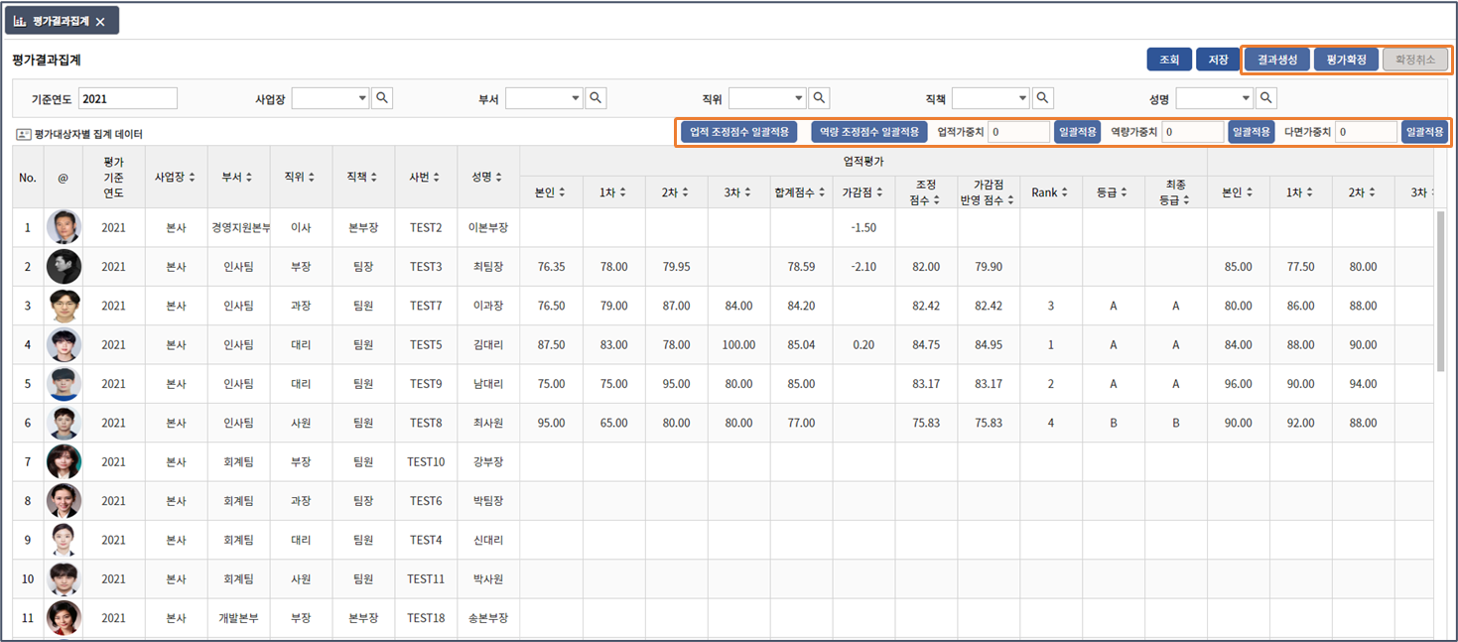Click the search icon next to 사업장
This screenshot has height=642, width=1458.
point(382,98)
